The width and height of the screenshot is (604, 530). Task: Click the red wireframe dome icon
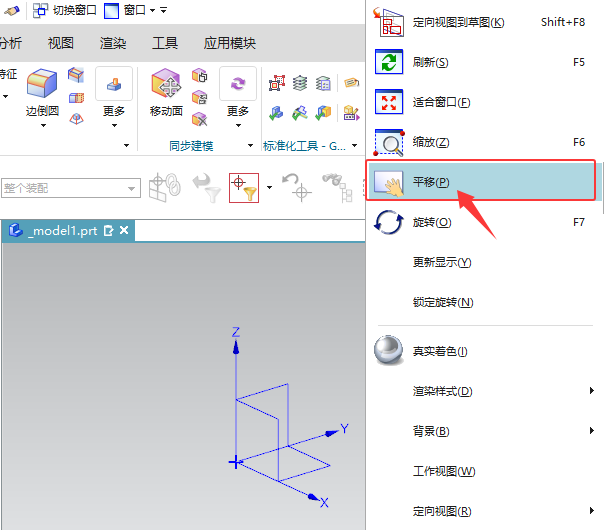pyautogui.click(x=76, y=119)
